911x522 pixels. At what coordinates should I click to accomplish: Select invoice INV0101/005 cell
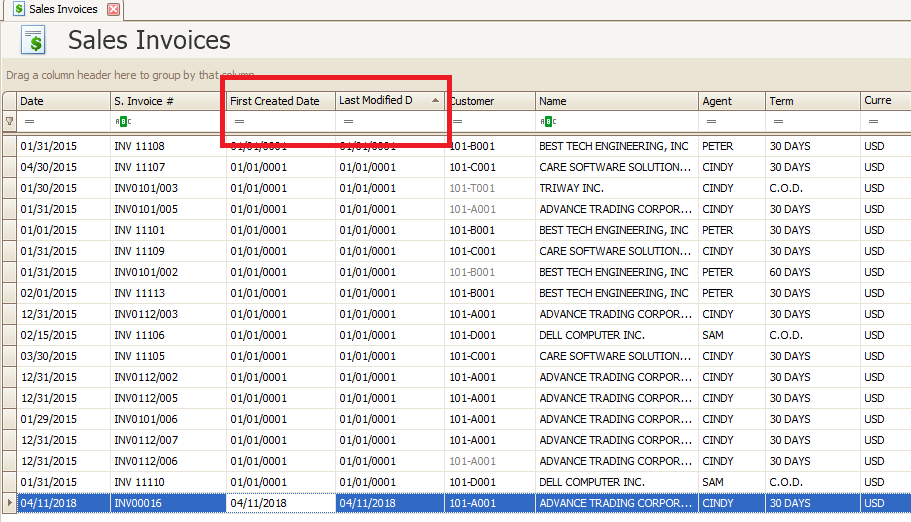168,209
